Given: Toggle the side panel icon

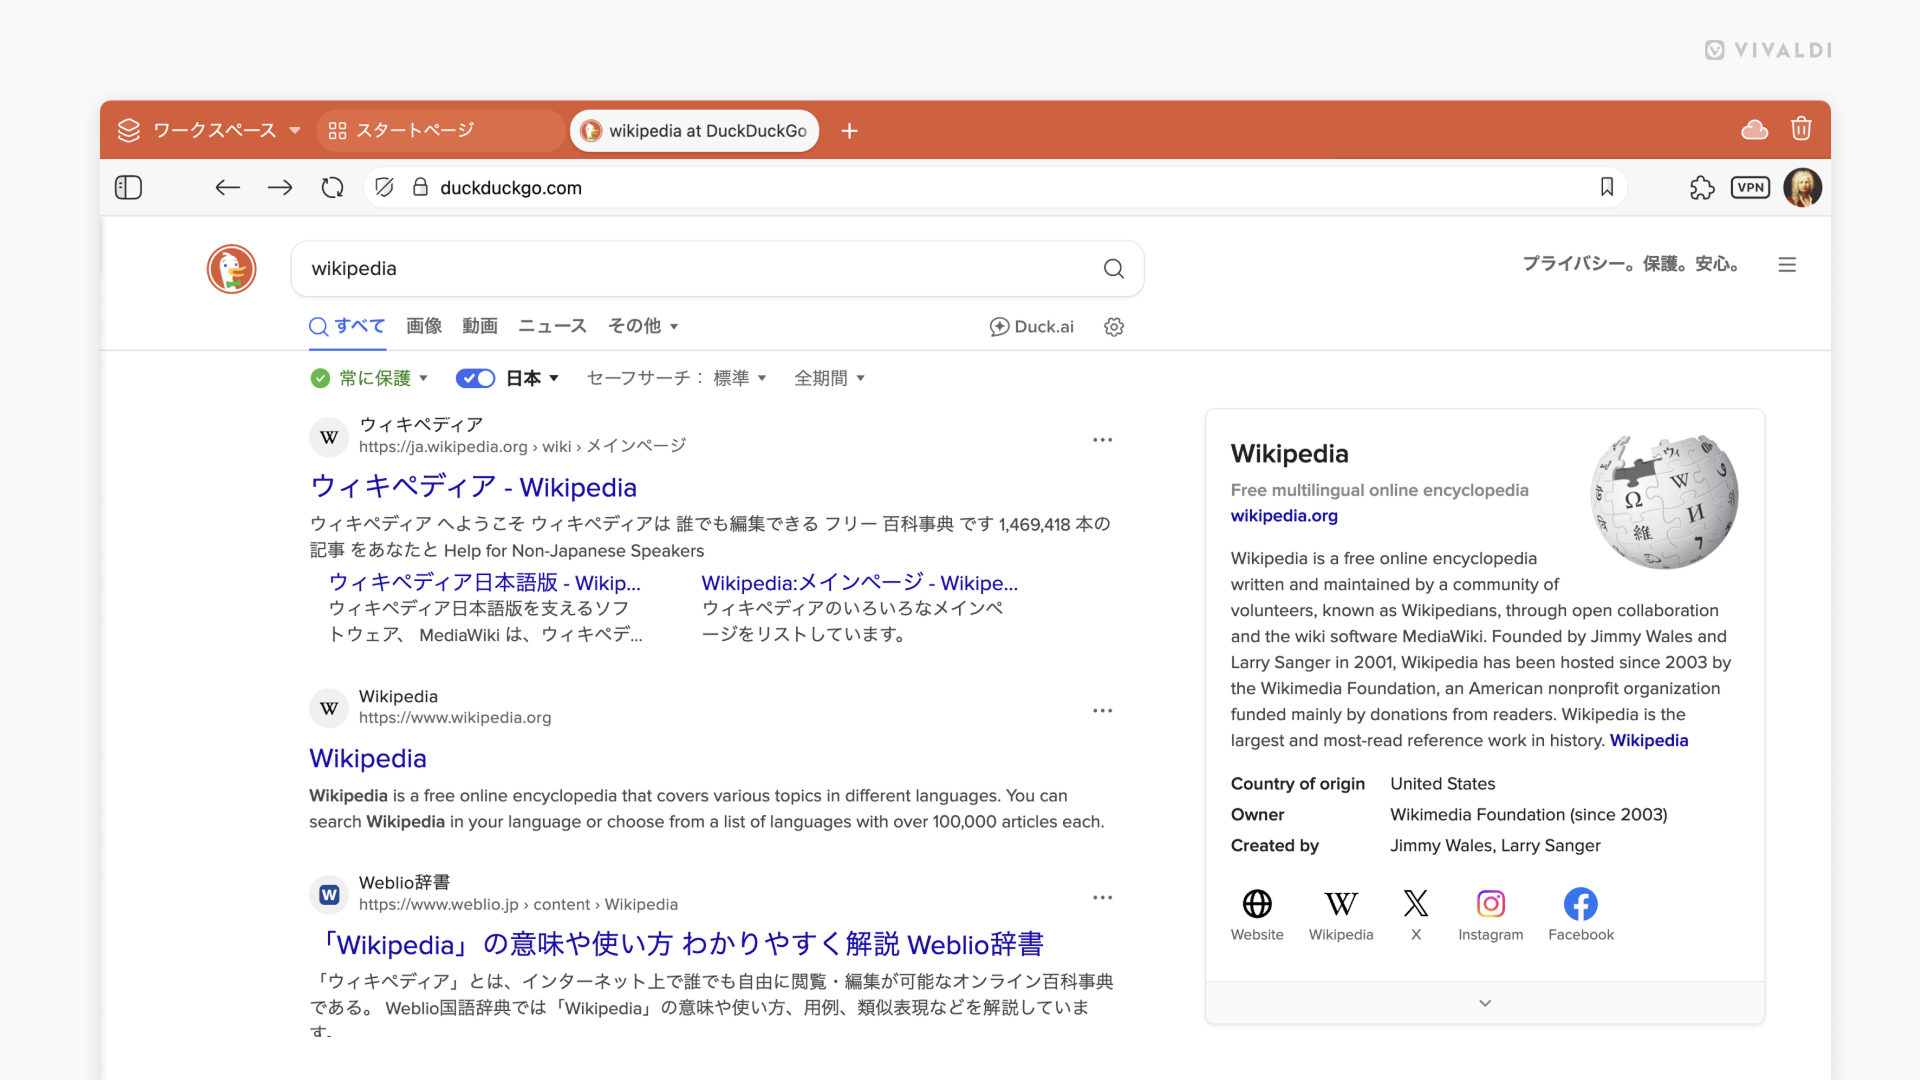Looking at the screenshot, I should [x=129, y=188].
